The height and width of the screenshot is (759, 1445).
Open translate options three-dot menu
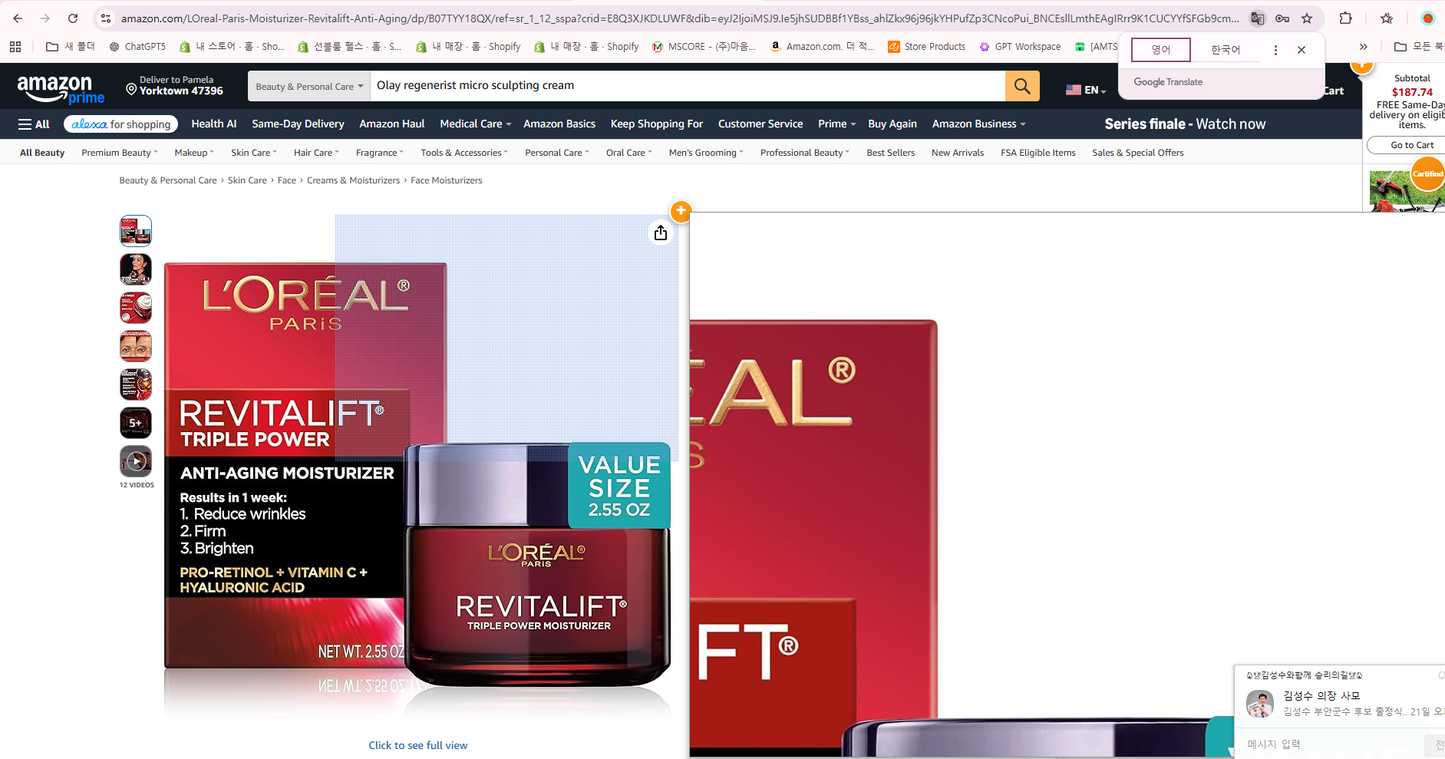(x=1275, y=50)
